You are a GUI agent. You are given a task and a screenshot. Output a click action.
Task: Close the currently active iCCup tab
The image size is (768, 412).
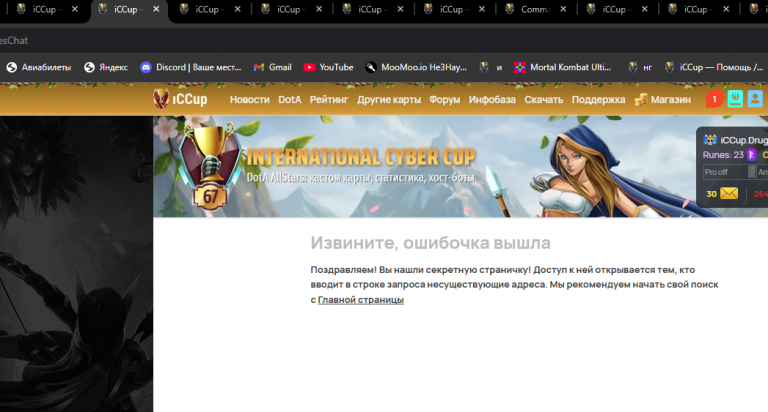click(156, 9)
